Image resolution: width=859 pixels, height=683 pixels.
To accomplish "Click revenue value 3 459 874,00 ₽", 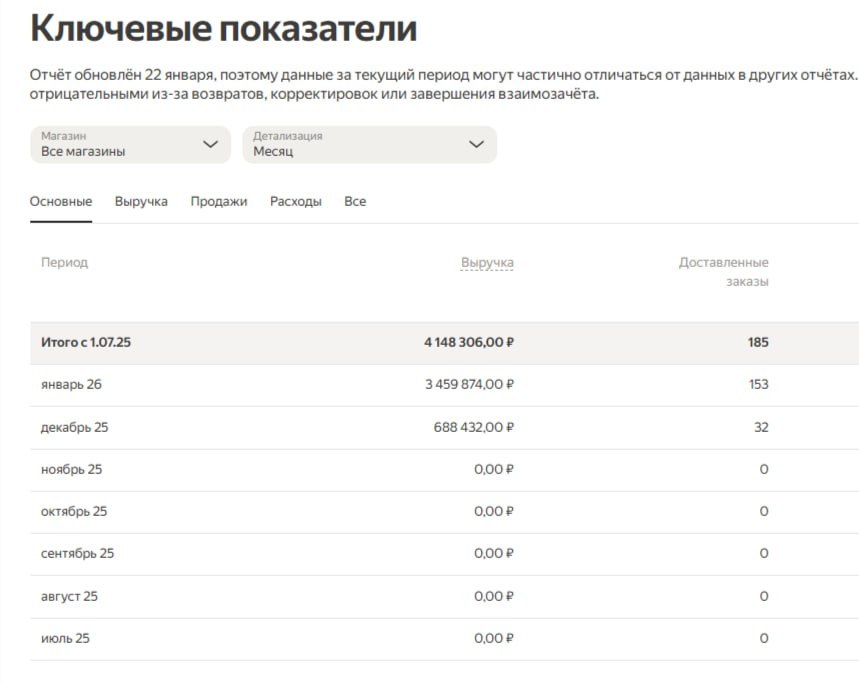I will coord(469,384).
